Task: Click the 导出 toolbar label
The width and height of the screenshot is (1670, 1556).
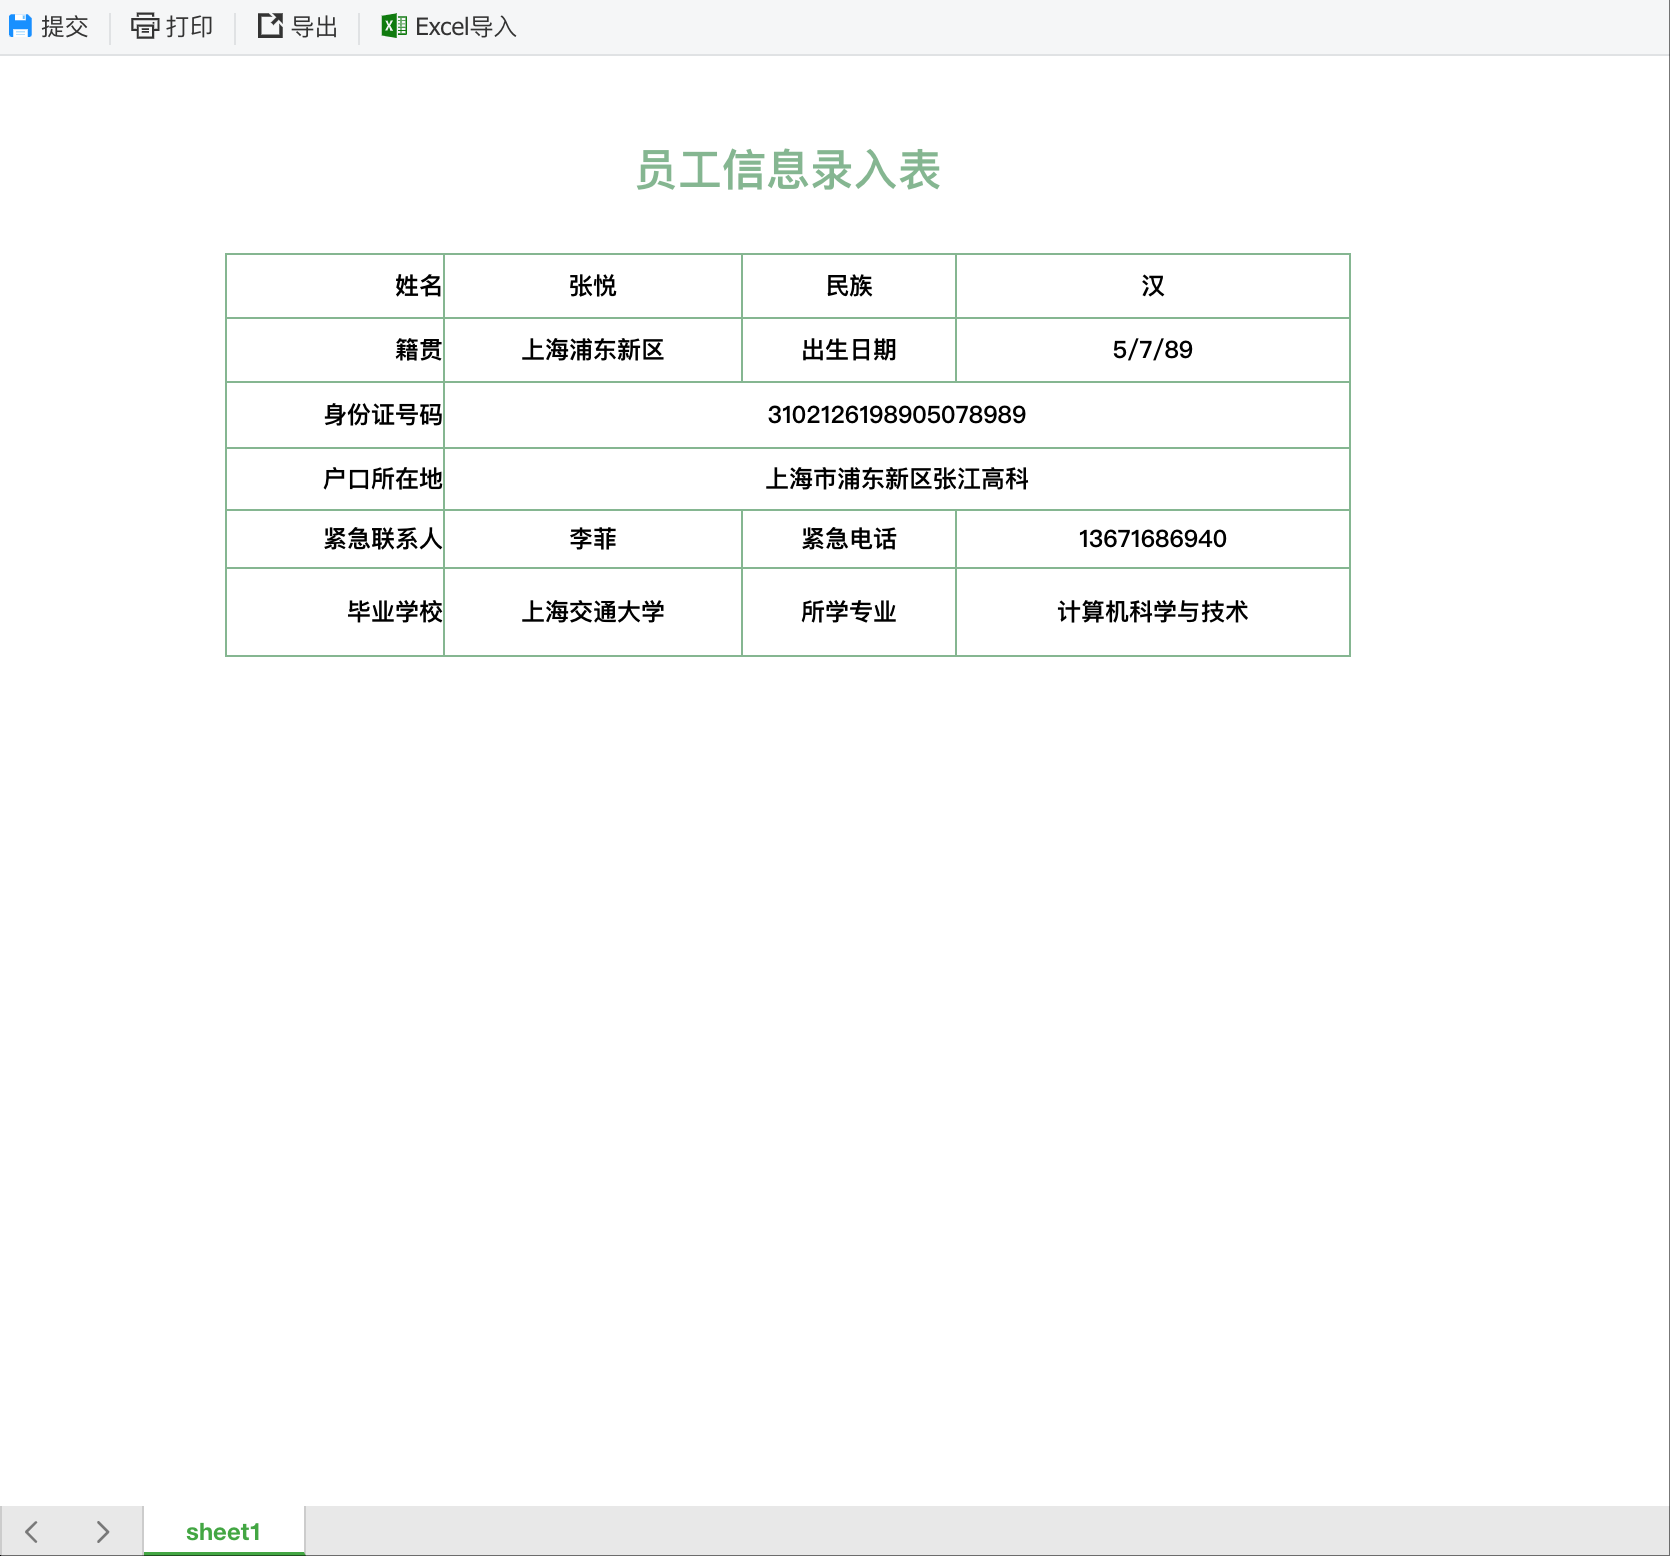Action: pyautogui.click(x=314, y=27)
